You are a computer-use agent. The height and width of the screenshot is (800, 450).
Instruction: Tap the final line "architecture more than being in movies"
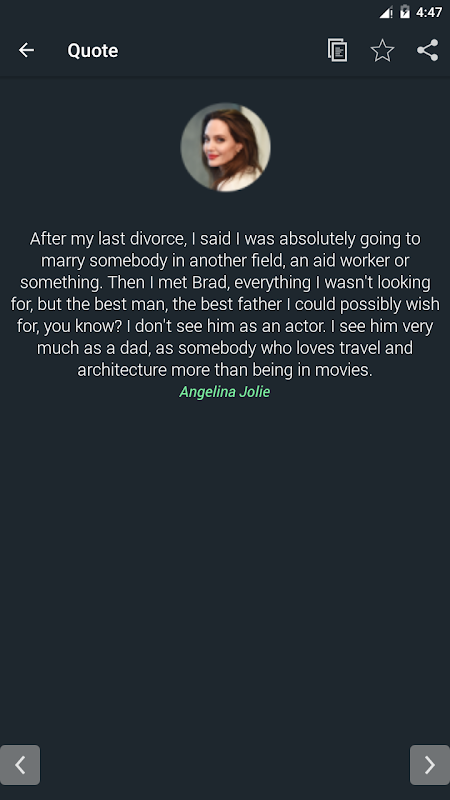pos(225,370)
